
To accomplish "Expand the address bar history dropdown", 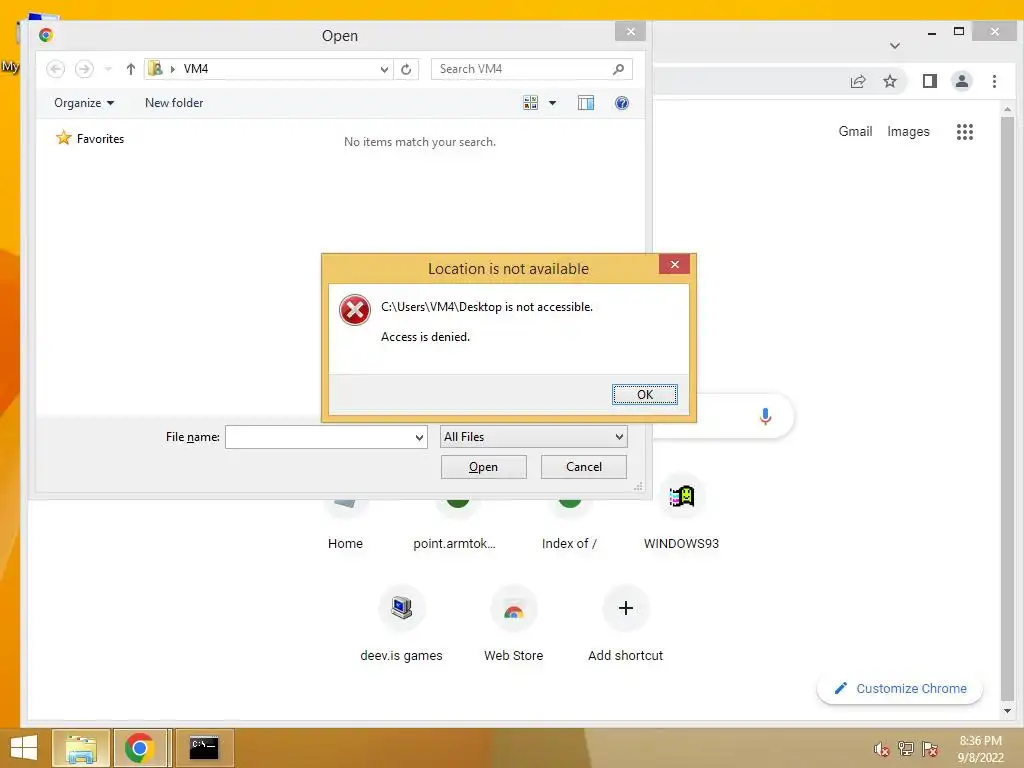I will click(x=384, y=69).
